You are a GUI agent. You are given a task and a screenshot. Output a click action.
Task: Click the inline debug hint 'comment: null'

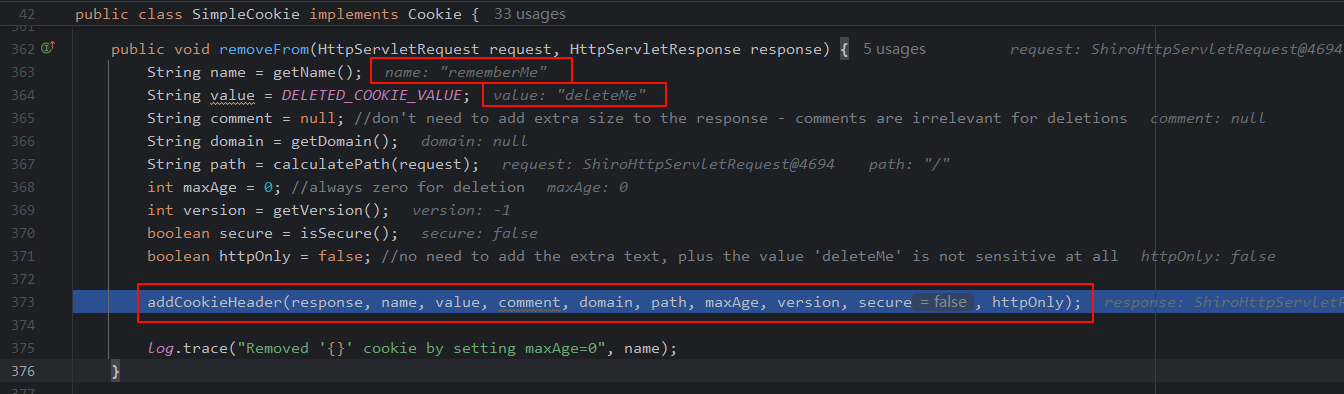coord(1208,118)
